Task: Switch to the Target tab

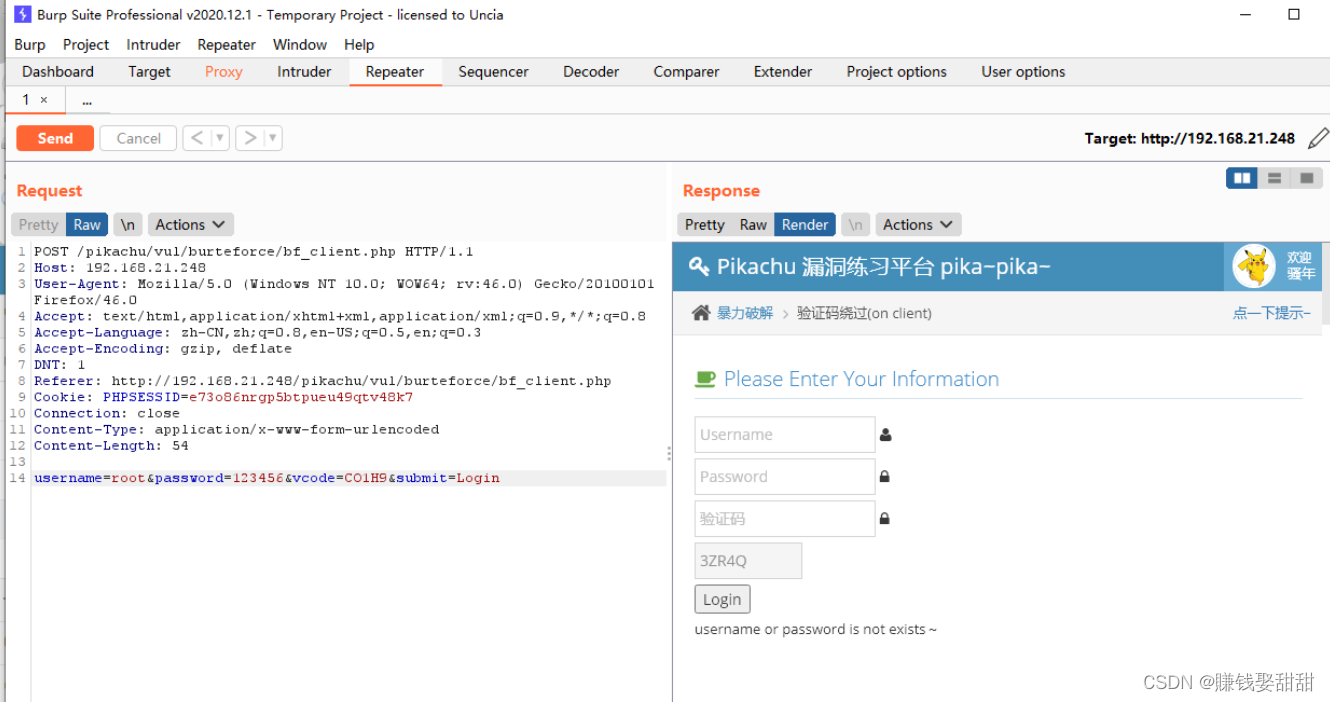Action: click(x=150, y=72)
